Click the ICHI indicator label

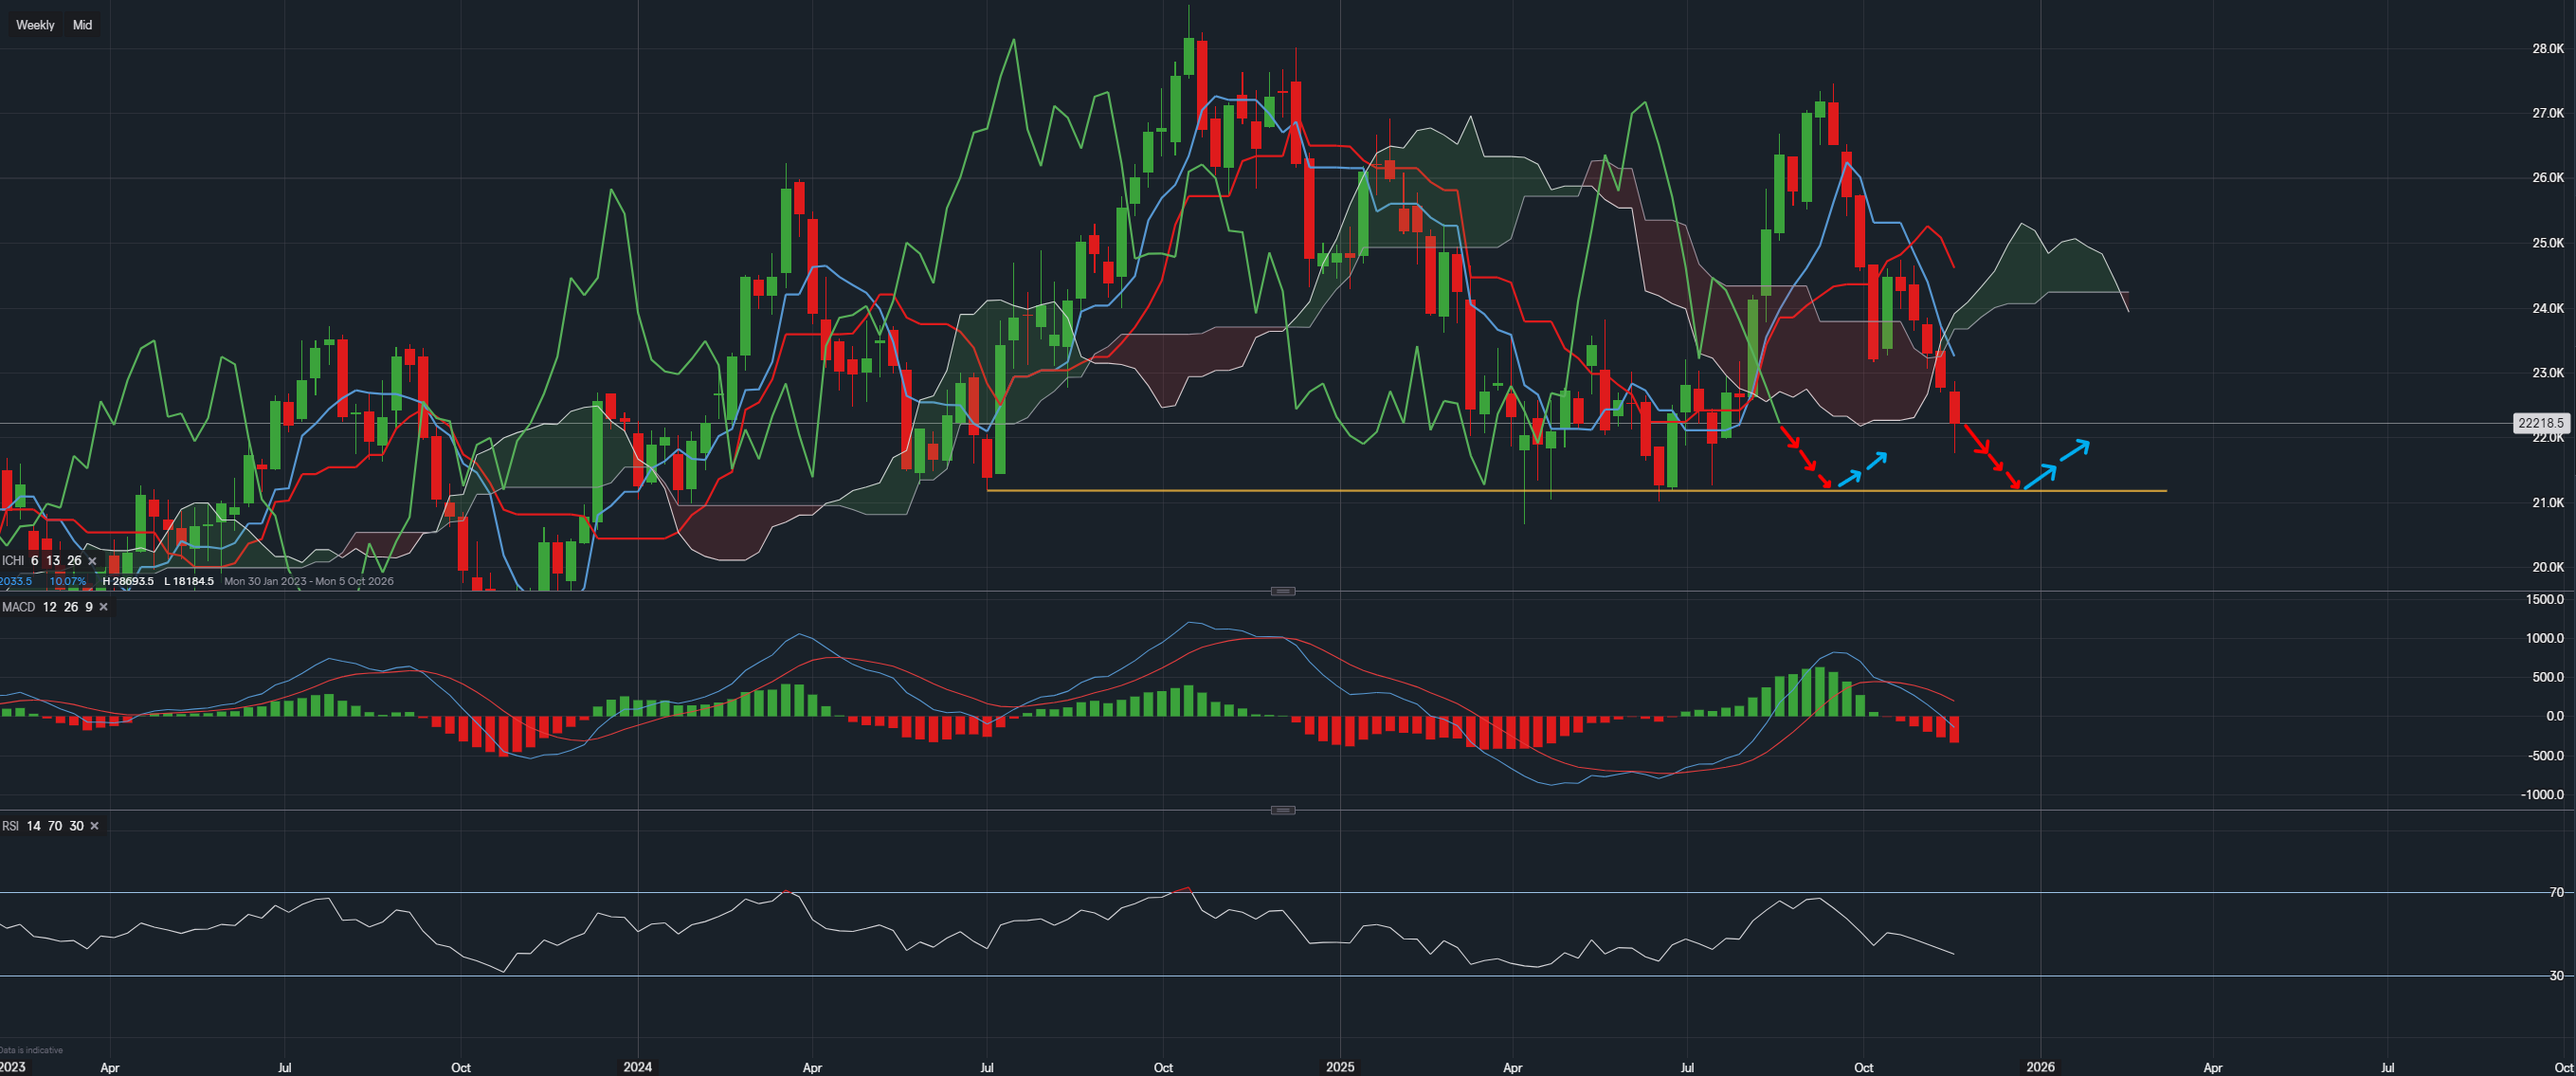click(13, 561)
